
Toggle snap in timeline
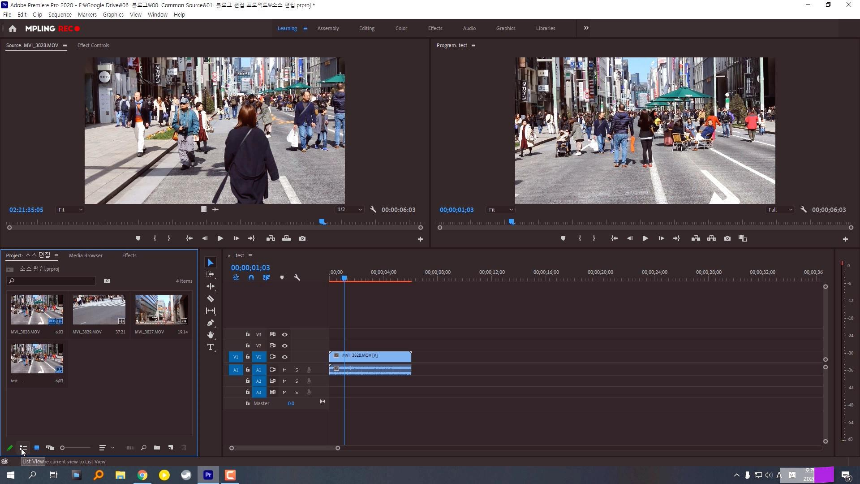251,277
